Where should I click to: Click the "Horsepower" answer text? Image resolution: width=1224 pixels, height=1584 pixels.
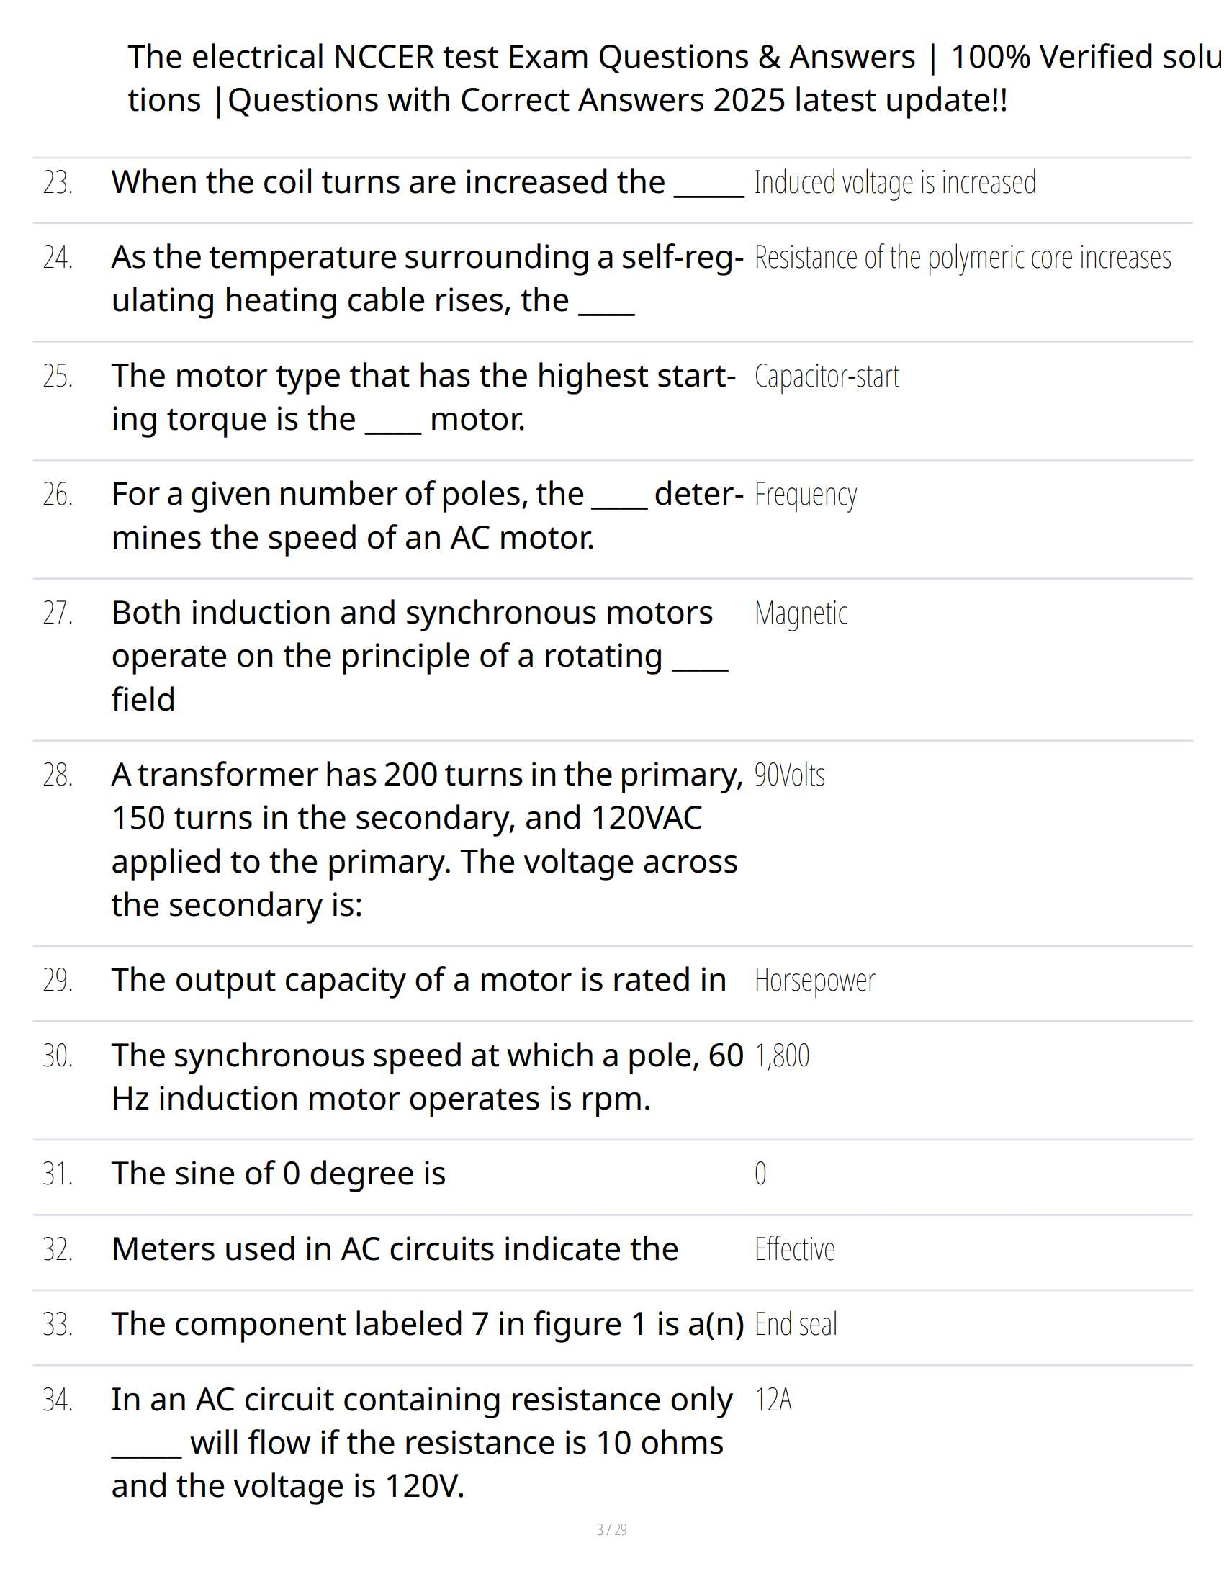814,981
